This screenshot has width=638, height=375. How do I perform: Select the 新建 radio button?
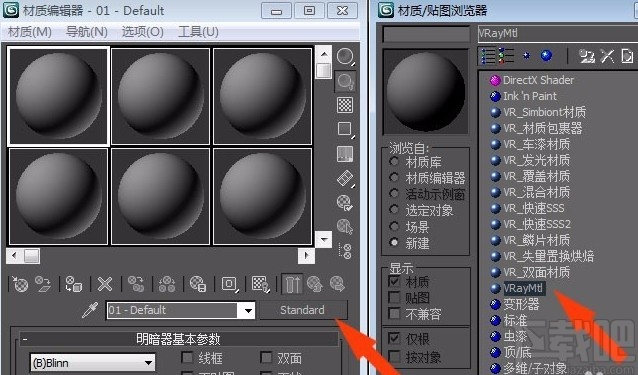394,243
